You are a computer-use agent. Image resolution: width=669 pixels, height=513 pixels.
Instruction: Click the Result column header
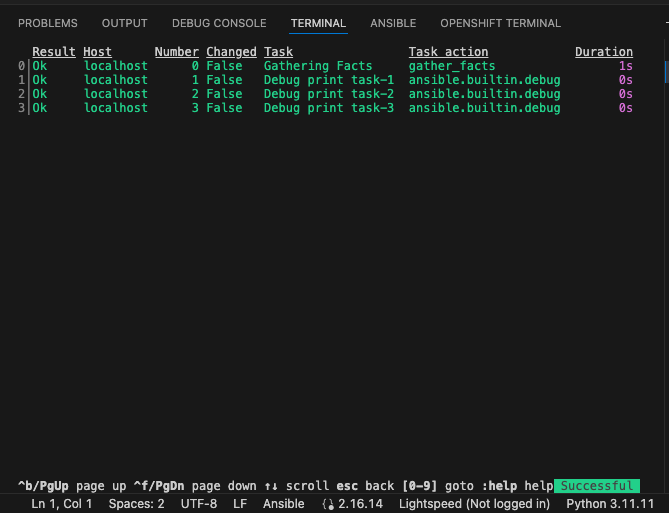coord(54,52)
